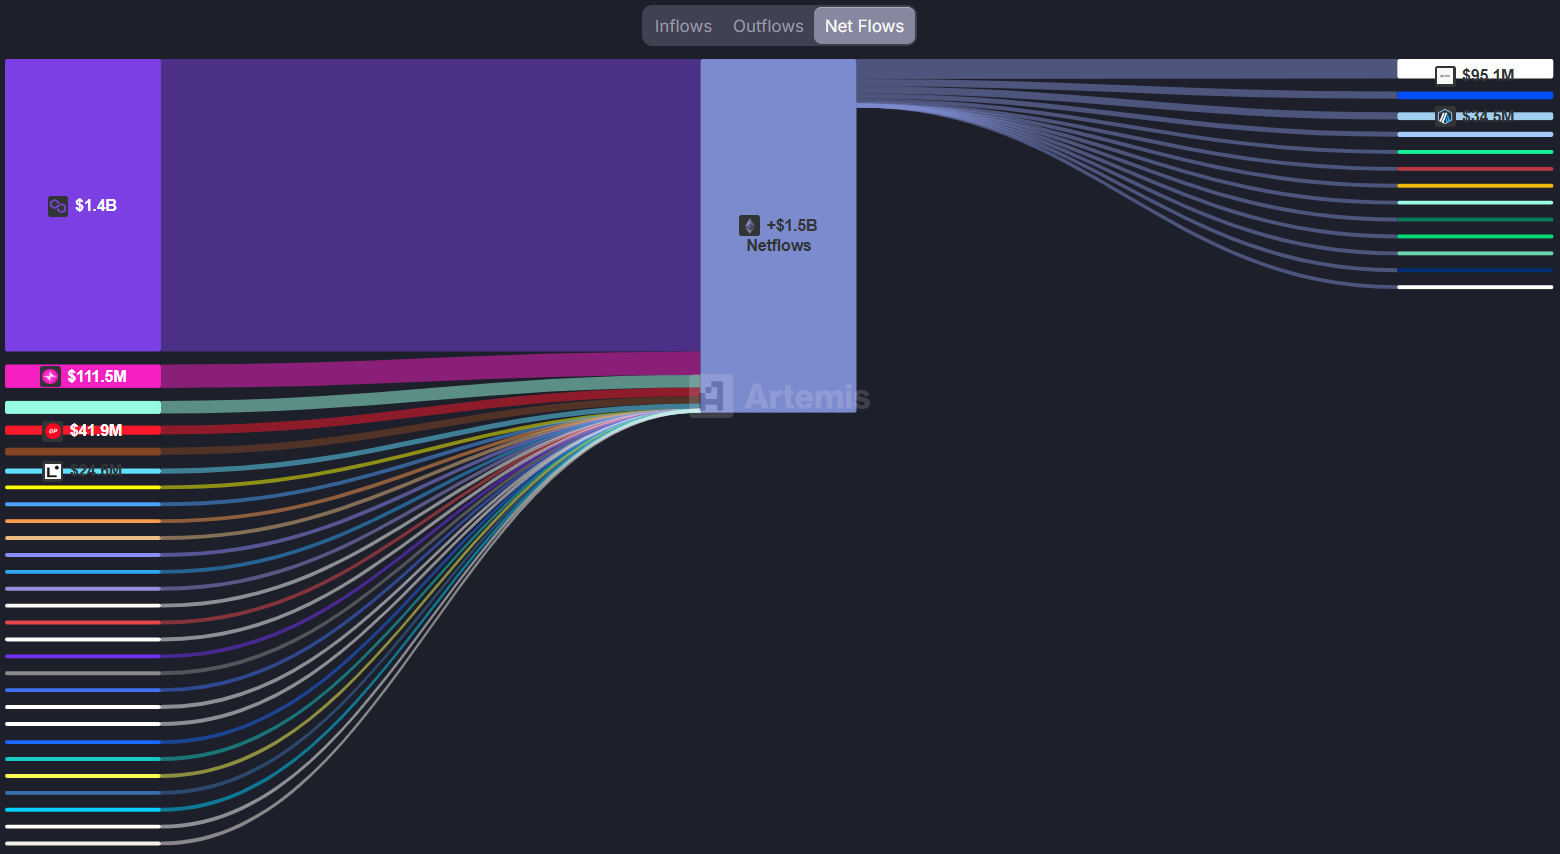Image resolution: width=1560 pixels, height=854 pixels.
Task: Select the Net Flows tab
Action: coord(864,26)
